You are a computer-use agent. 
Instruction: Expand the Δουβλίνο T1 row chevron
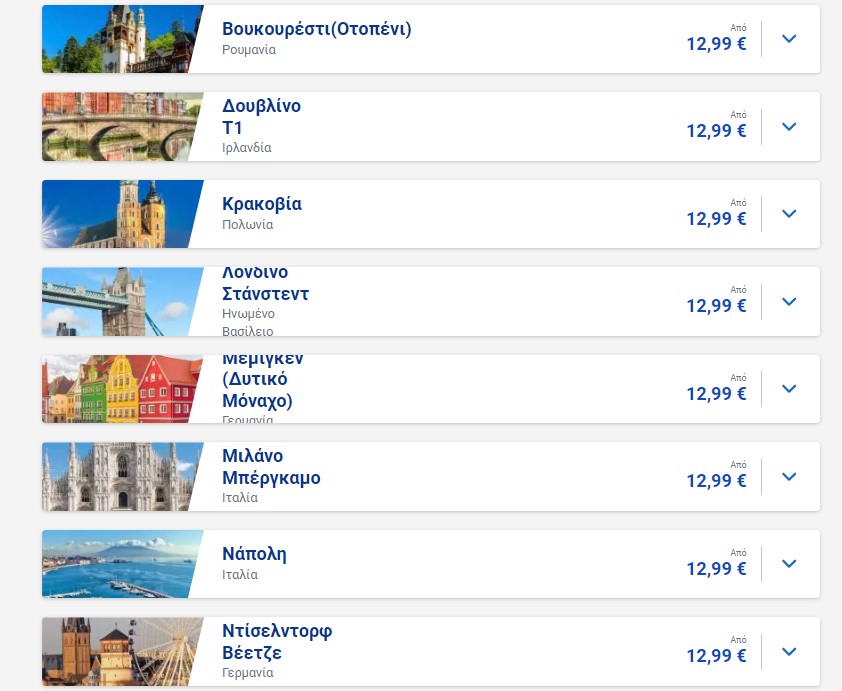pos(789,127)
